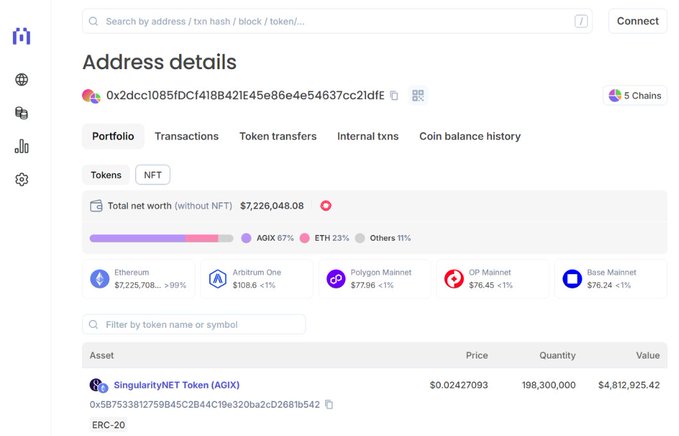The width and height of the screenshot is (679, 436).
Task: Click the Polygon Mainnet chain logo
Action: pyautogui.click(x=336, y=279)
